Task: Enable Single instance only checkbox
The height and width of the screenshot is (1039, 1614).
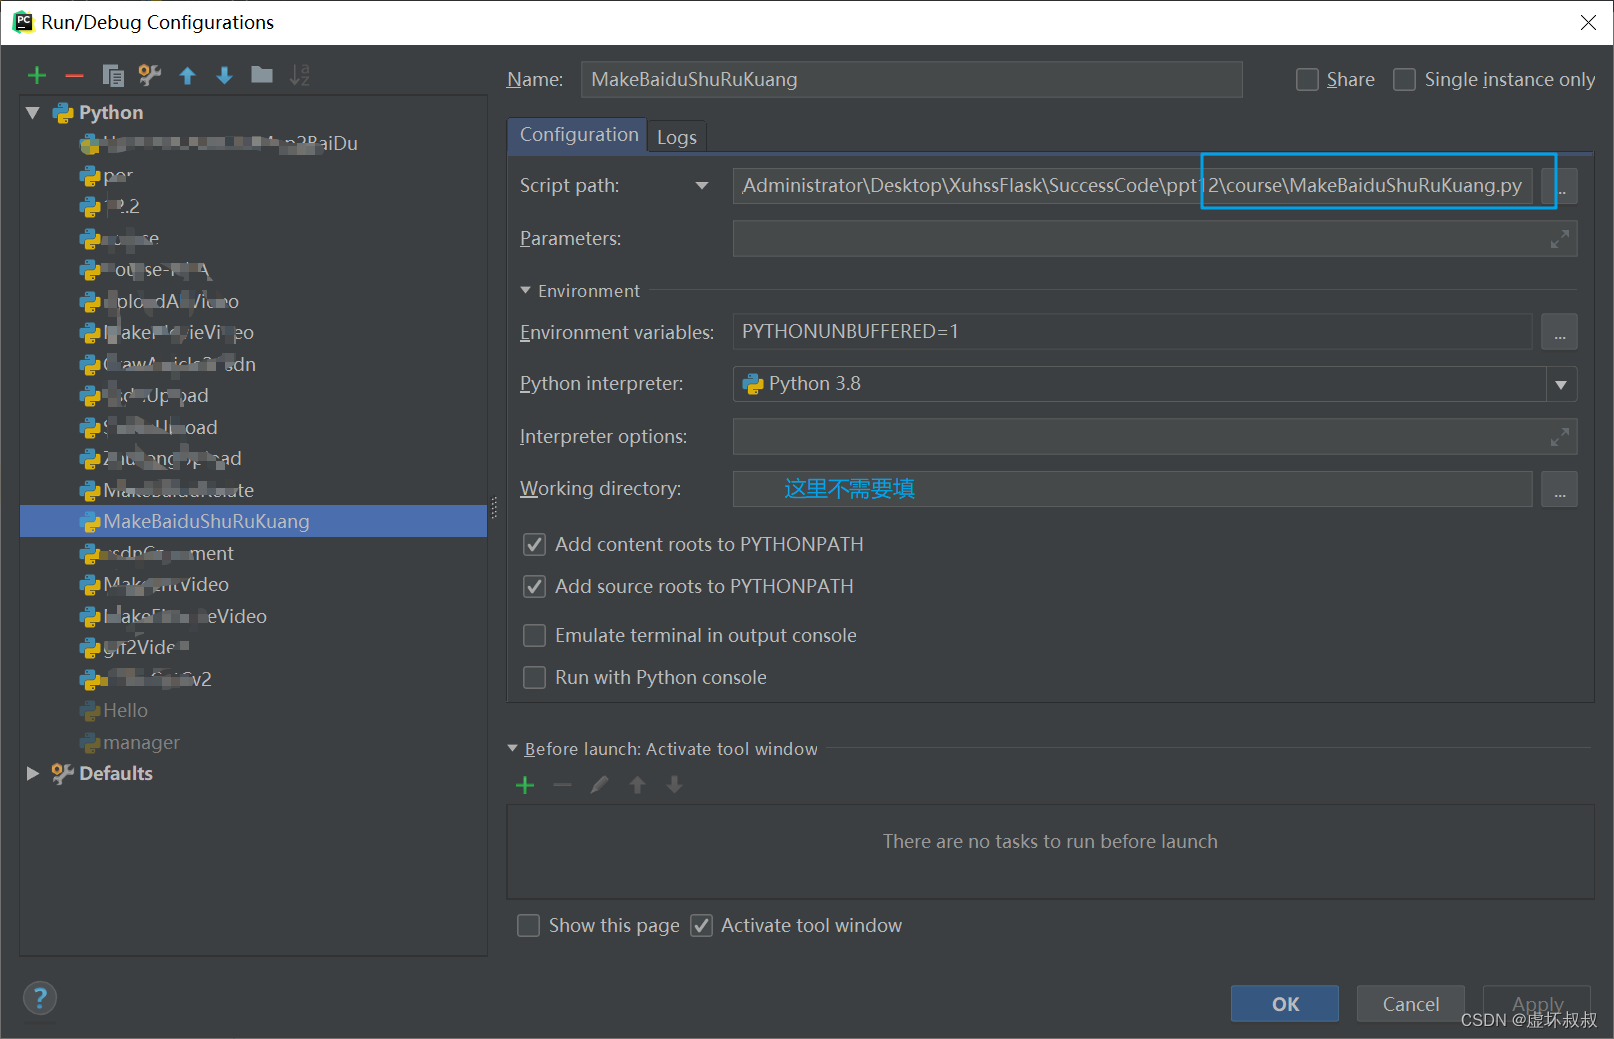Action: pyautogui.click(x=1404, y=79)
